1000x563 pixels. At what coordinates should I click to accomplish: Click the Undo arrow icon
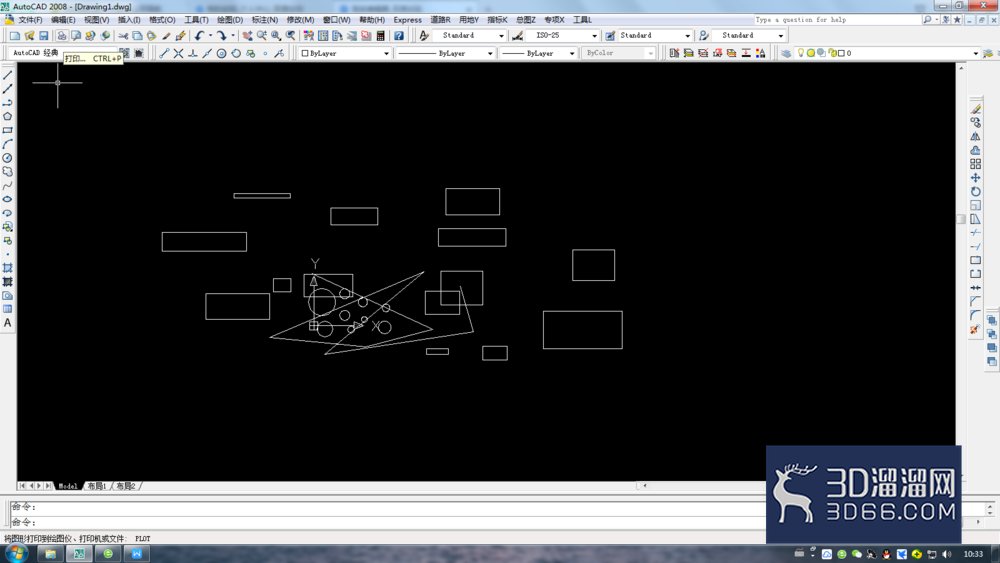[x=200, y=36]
